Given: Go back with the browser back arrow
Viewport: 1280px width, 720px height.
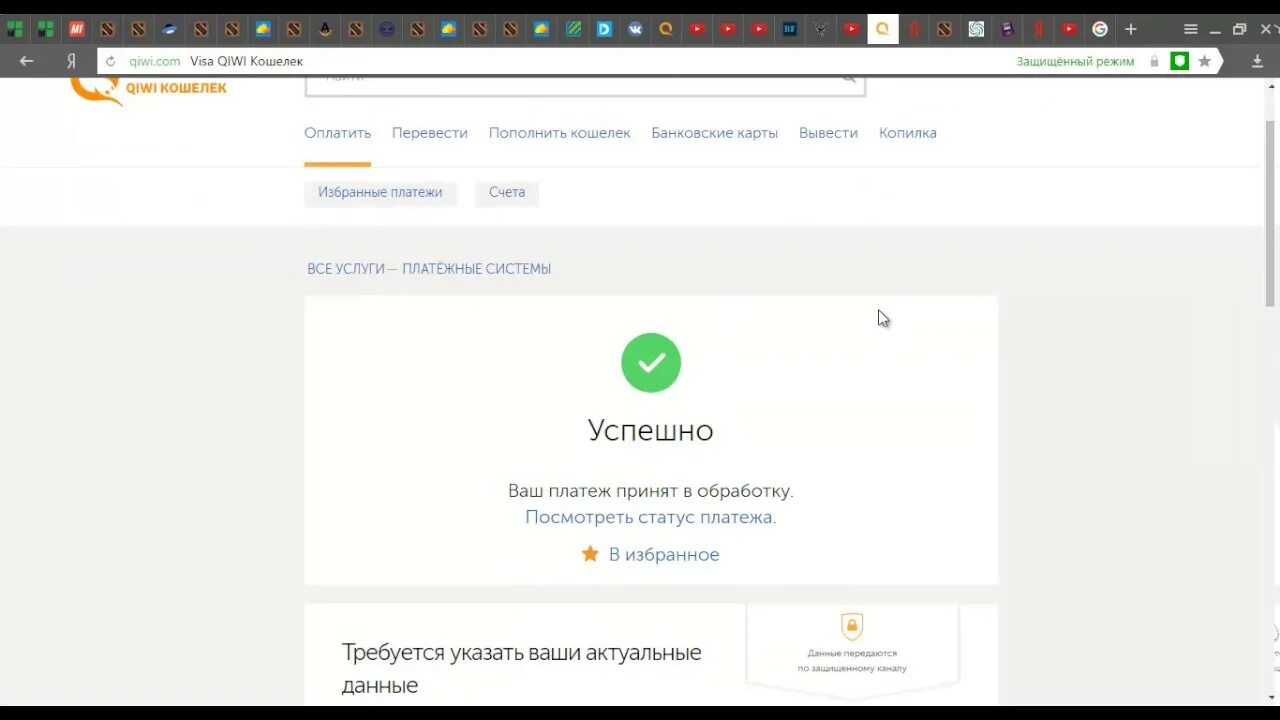Looking at the screenshot, I should 26,61.
